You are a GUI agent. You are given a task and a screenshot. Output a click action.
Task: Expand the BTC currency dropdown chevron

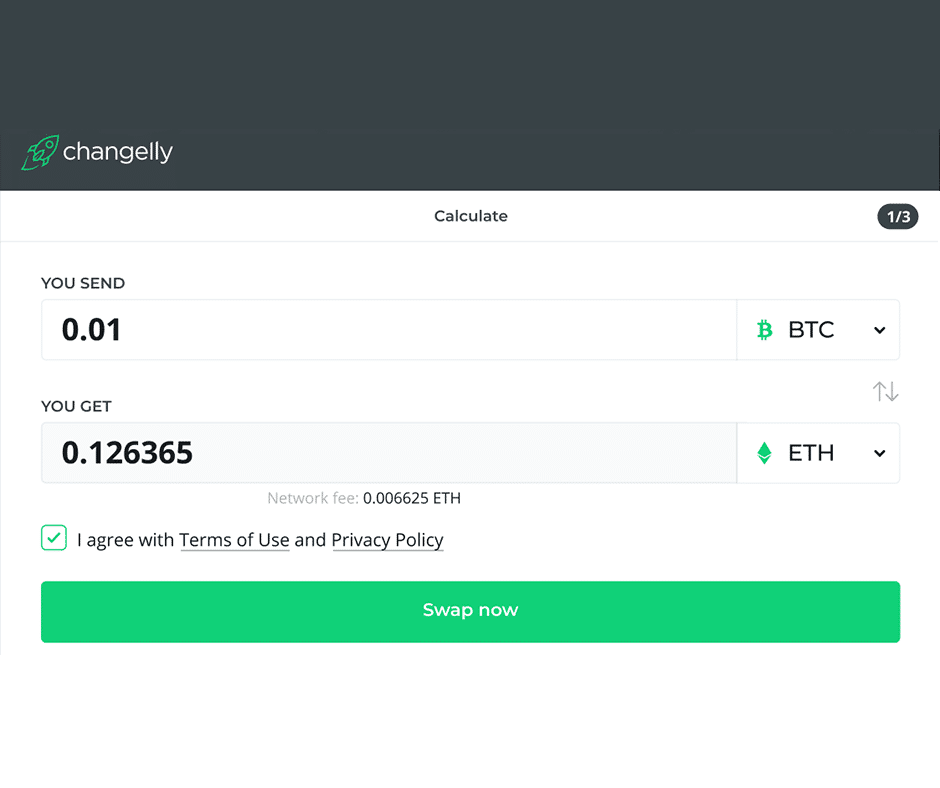tap(879, 330)
